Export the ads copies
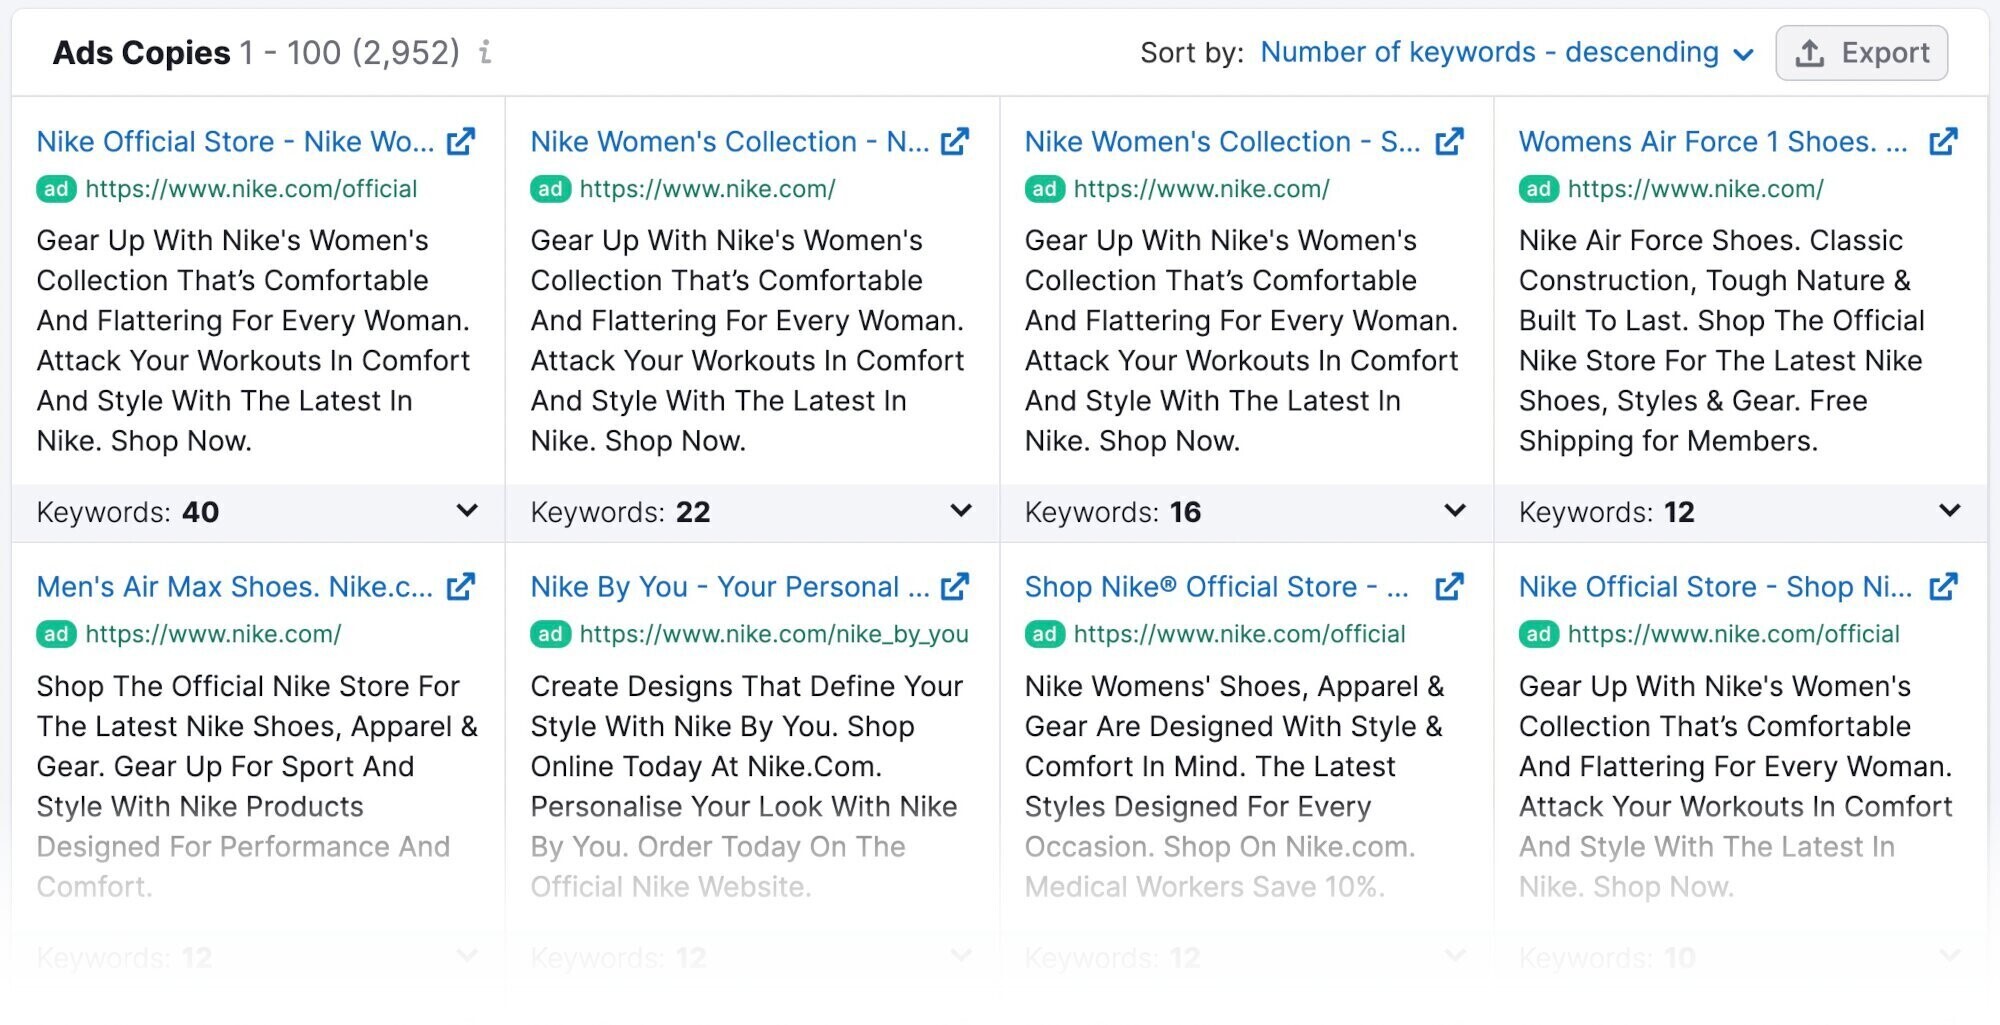2000x1025 pixels. 1862,53
